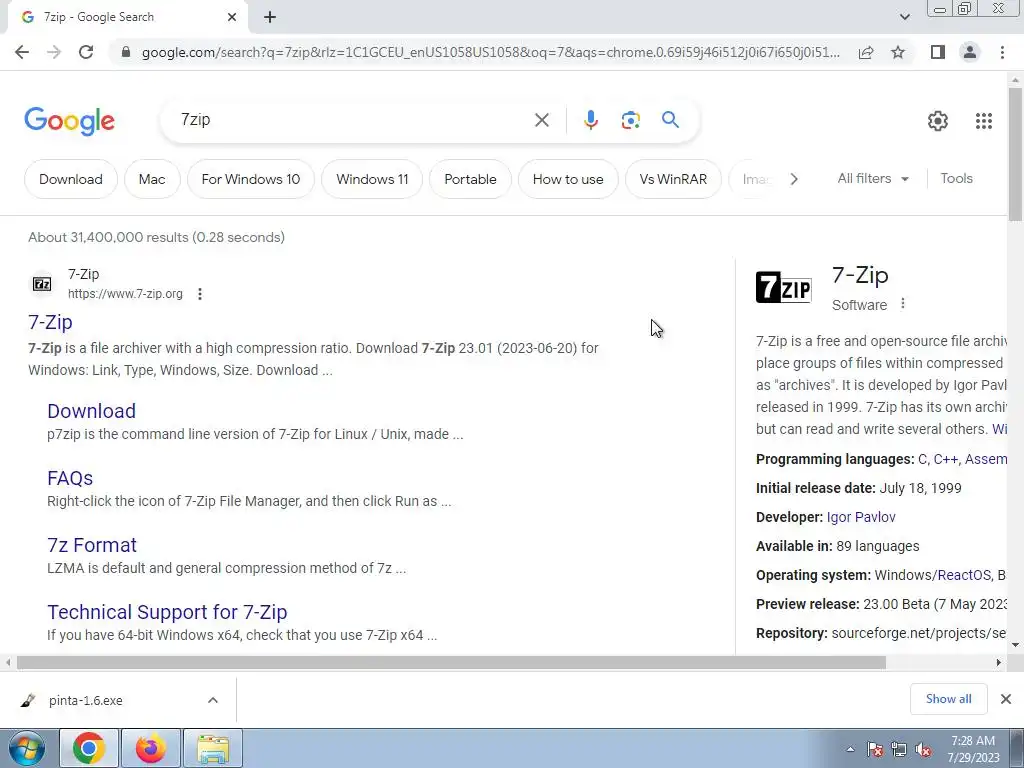
Task: Open the ReactOS link
Action: coord(965,575)
